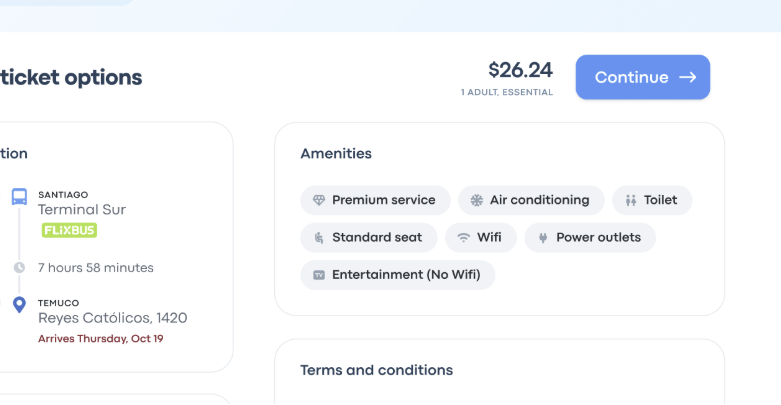Click the Power outlets chip label

pos(598,238)
